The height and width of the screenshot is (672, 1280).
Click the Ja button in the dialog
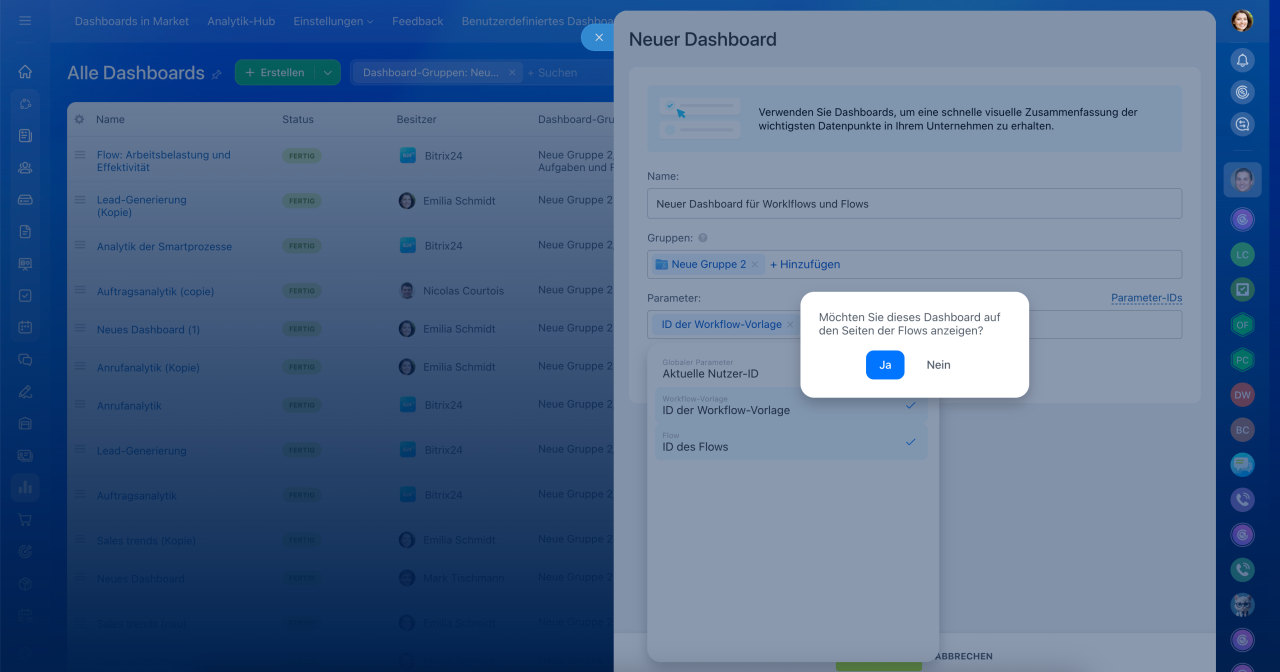pos(884,365)
